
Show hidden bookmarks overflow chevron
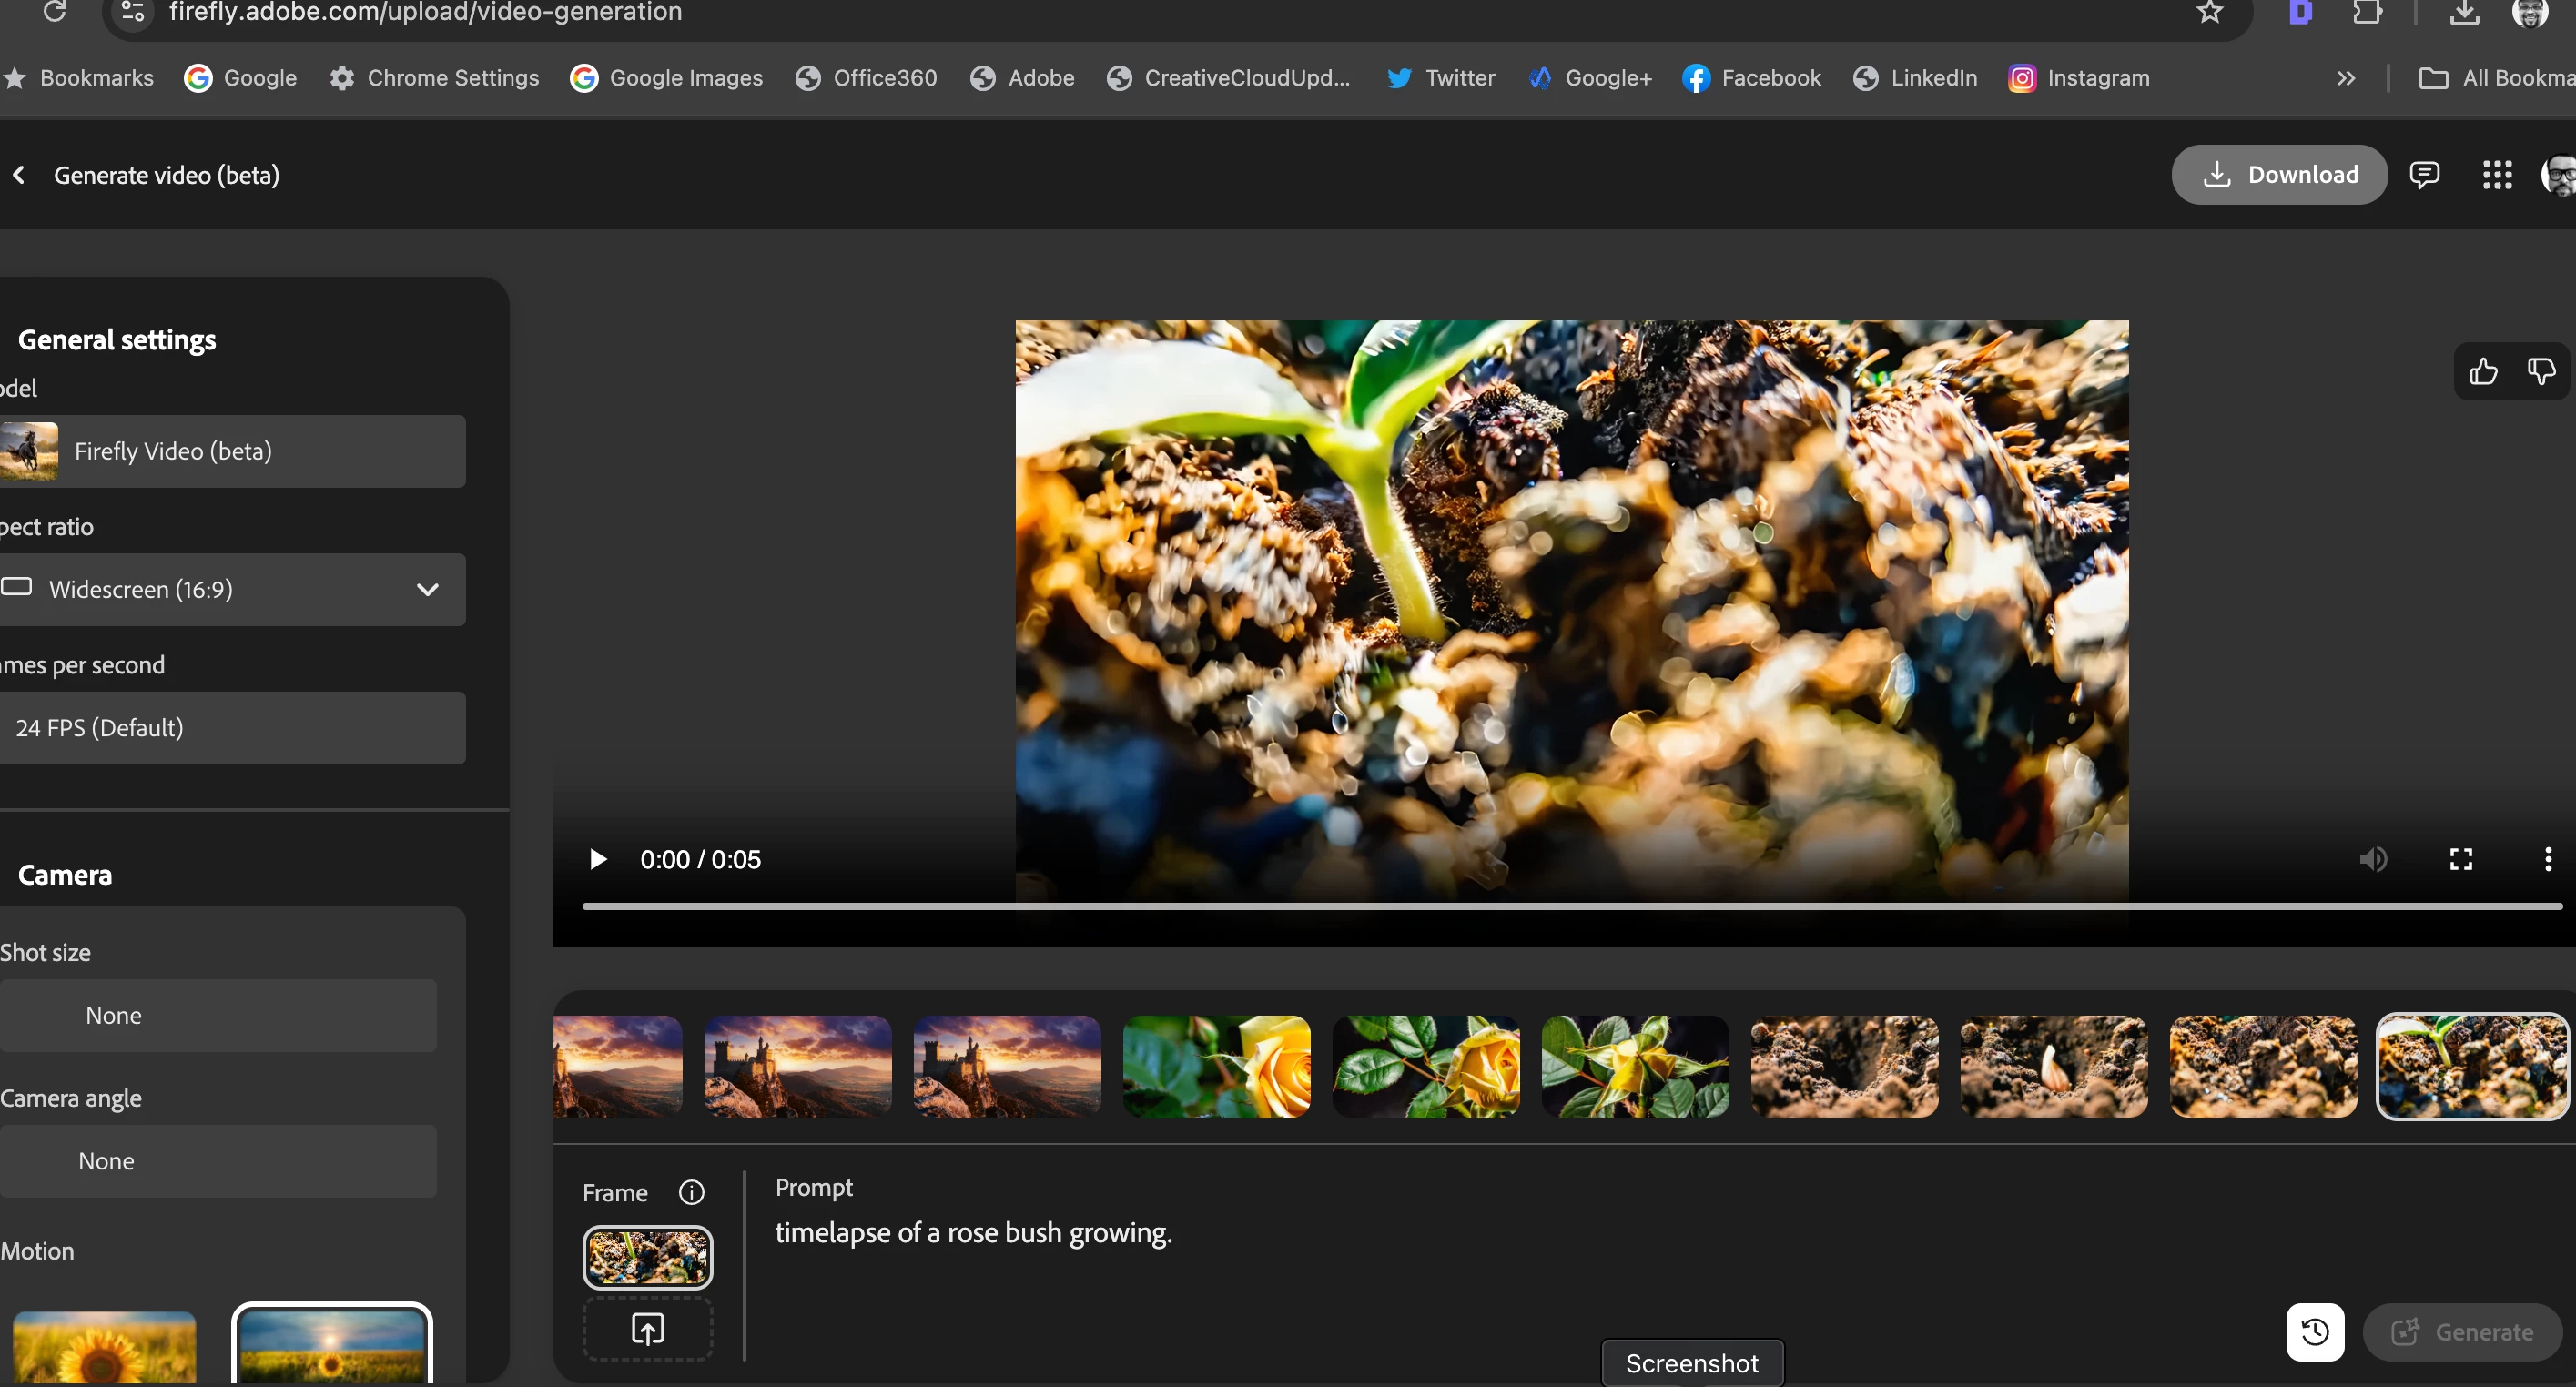tap(2346, 78)
